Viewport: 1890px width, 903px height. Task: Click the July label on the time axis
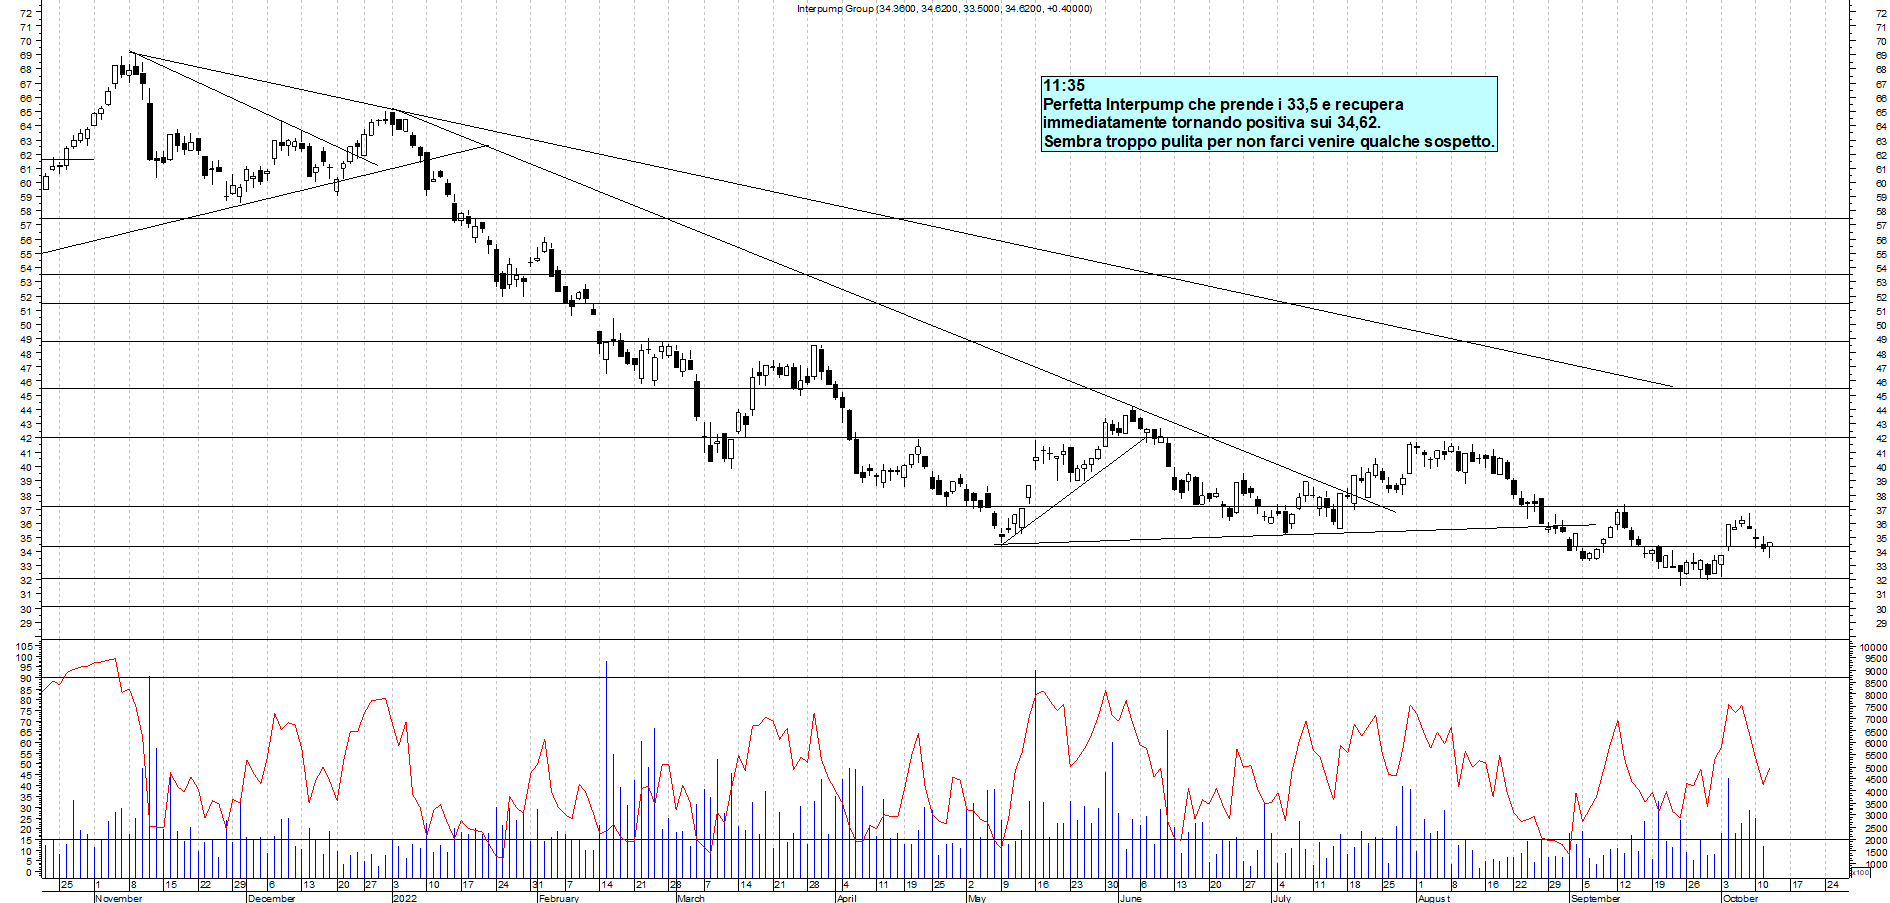(1282, 898)
